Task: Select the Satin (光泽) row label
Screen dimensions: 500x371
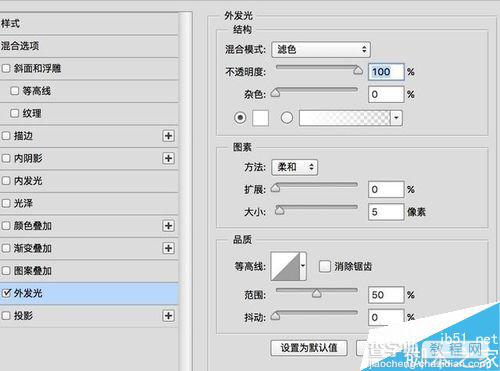Action: (x=23, y=203)
